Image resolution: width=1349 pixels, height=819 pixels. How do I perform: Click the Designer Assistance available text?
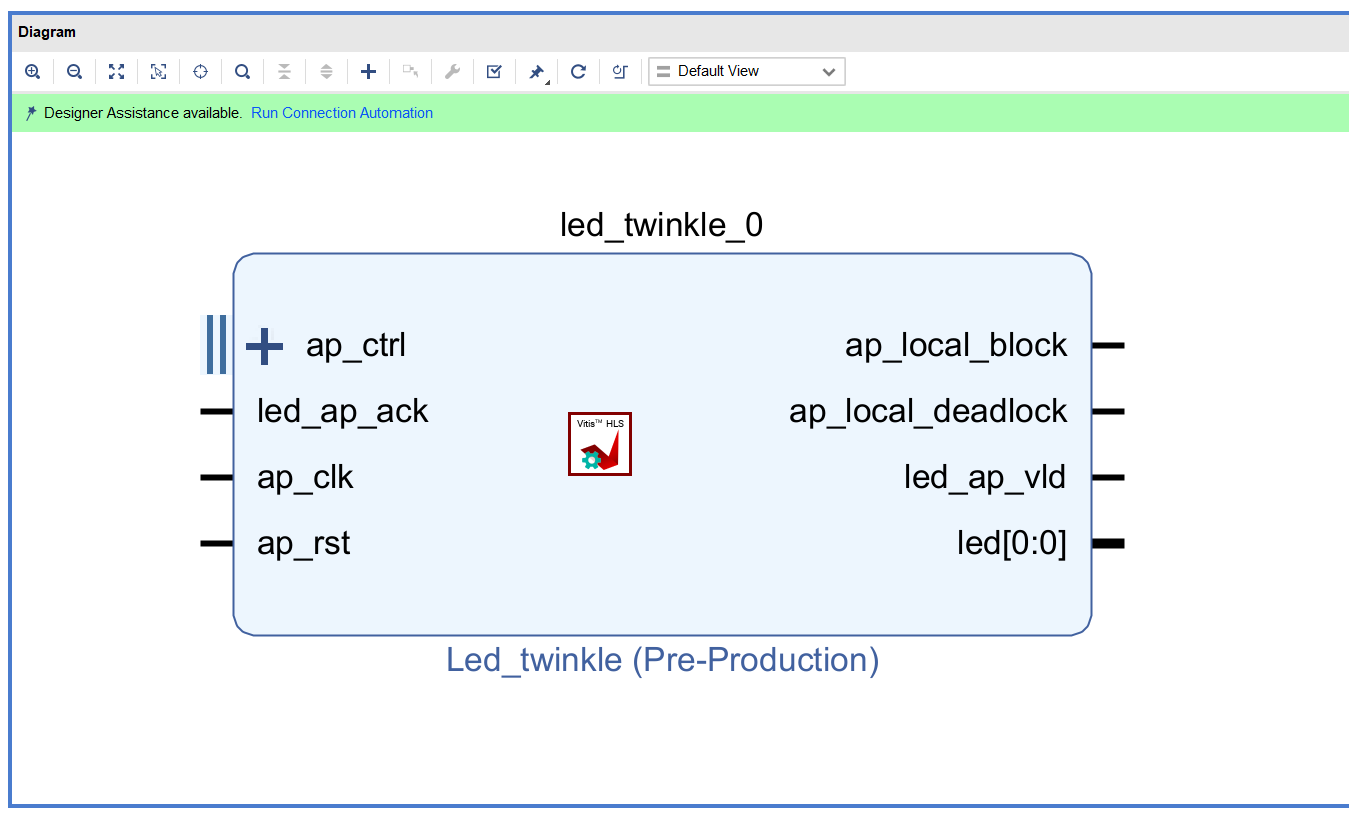click(143, 113)
